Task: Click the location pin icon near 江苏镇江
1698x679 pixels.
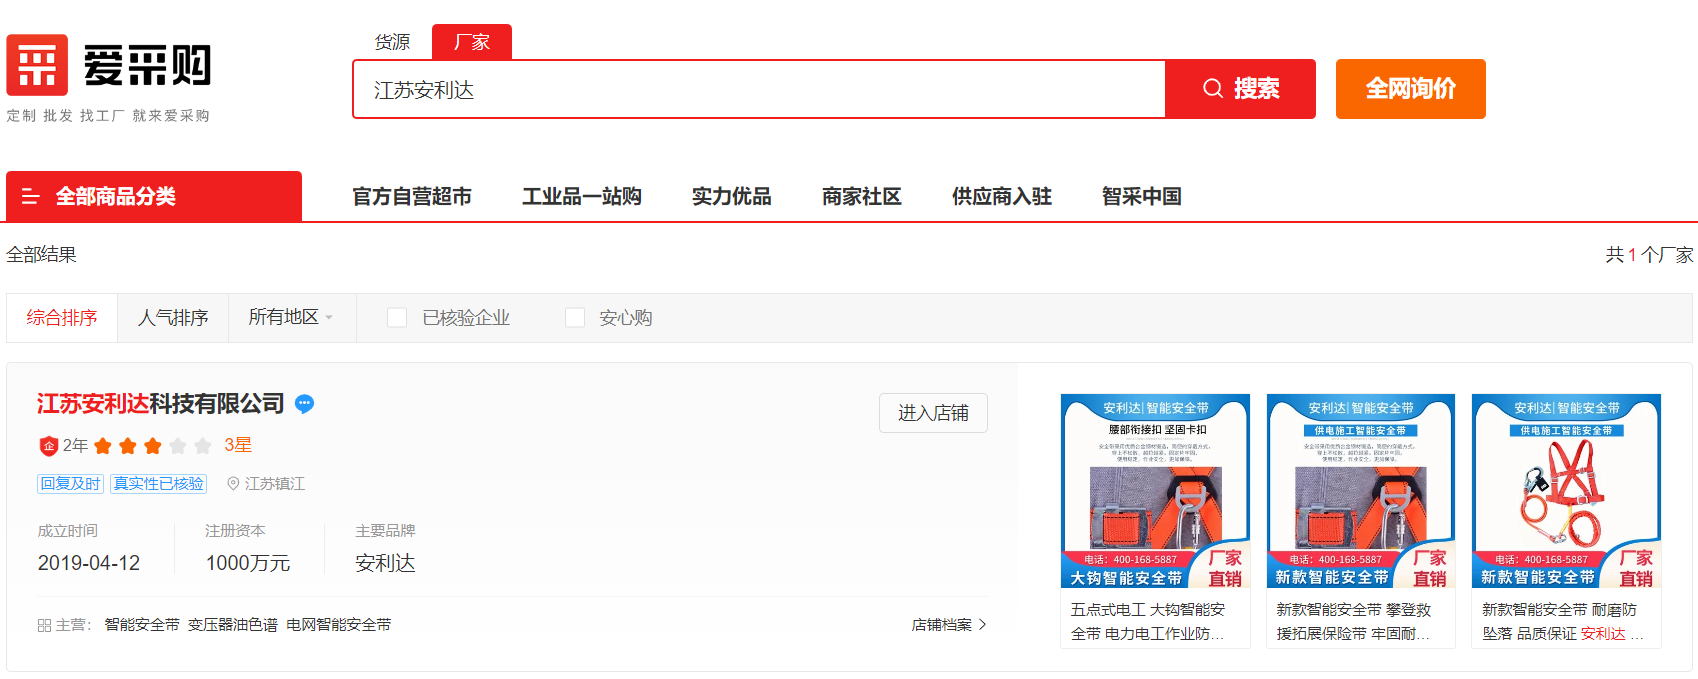Action: [x=233, y=484]
